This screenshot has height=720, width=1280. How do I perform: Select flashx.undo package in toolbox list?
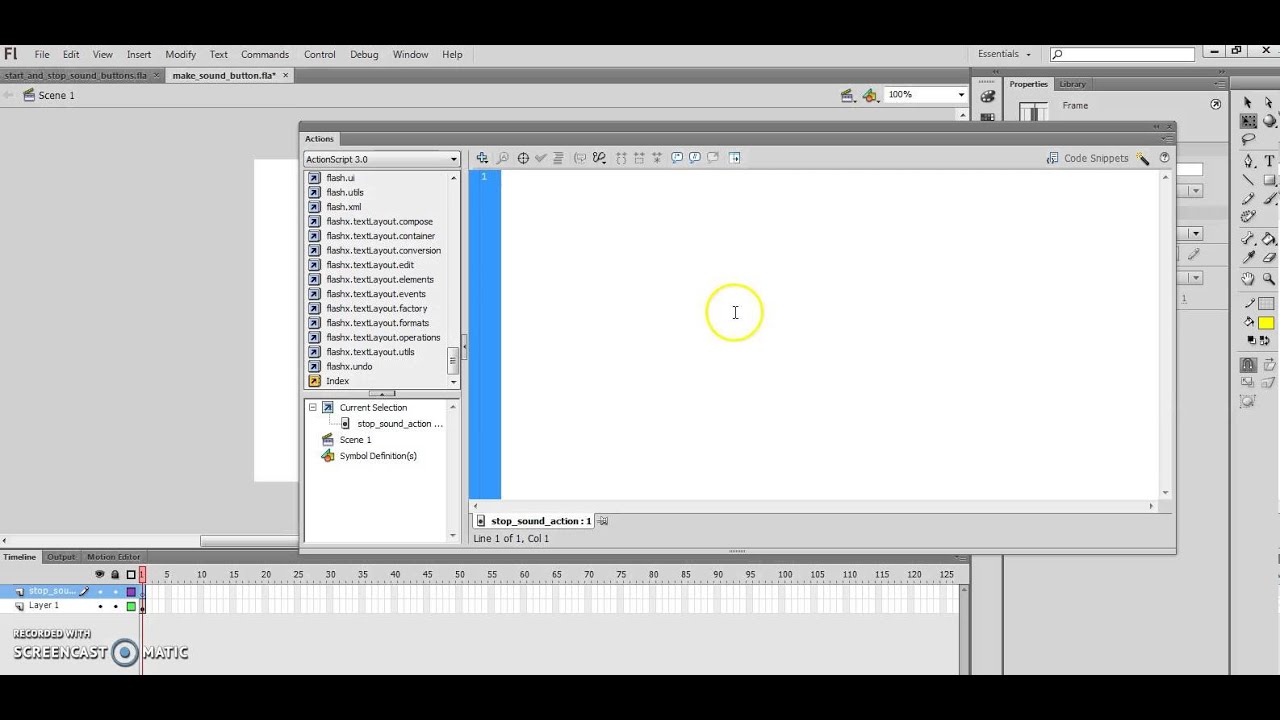(349, 367)
